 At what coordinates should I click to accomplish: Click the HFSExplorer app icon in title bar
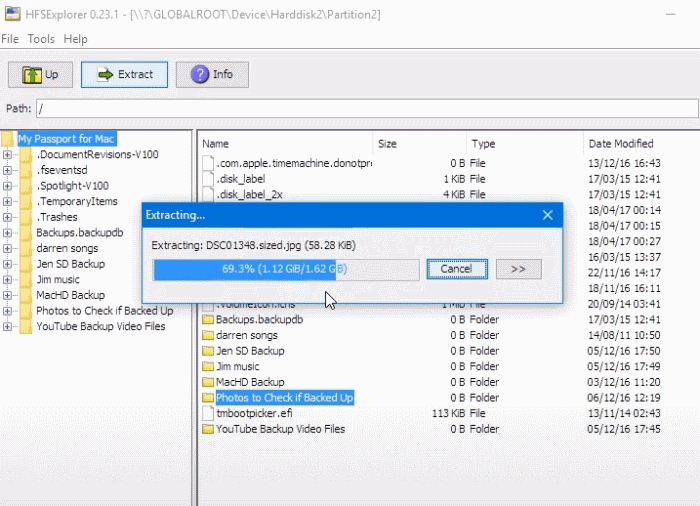click(12, 13)
